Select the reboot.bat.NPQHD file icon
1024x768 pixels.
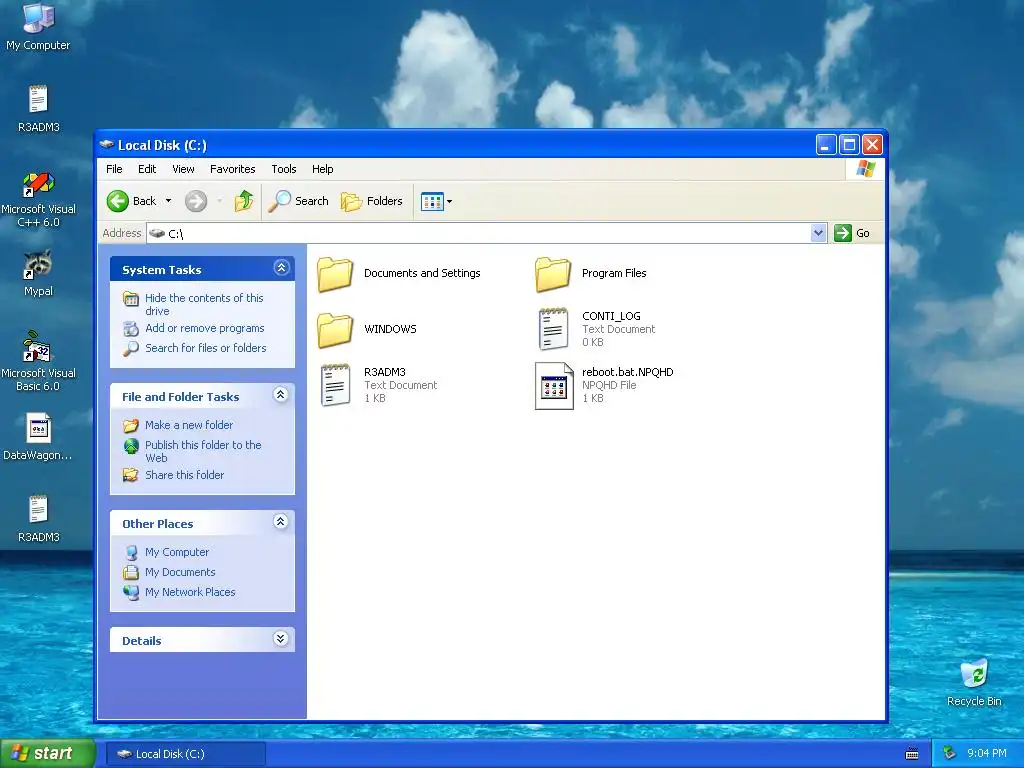pyautogui.click(x=554, y=385)
